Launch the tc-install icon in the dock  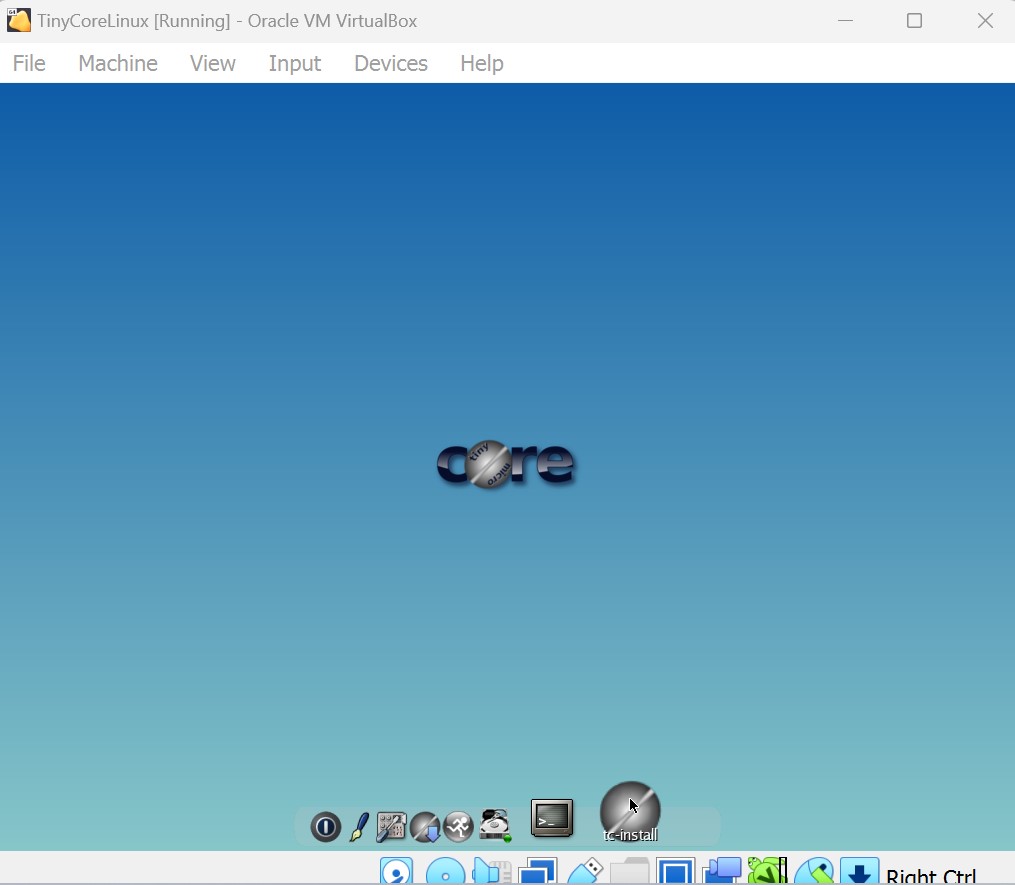[630, 812]
